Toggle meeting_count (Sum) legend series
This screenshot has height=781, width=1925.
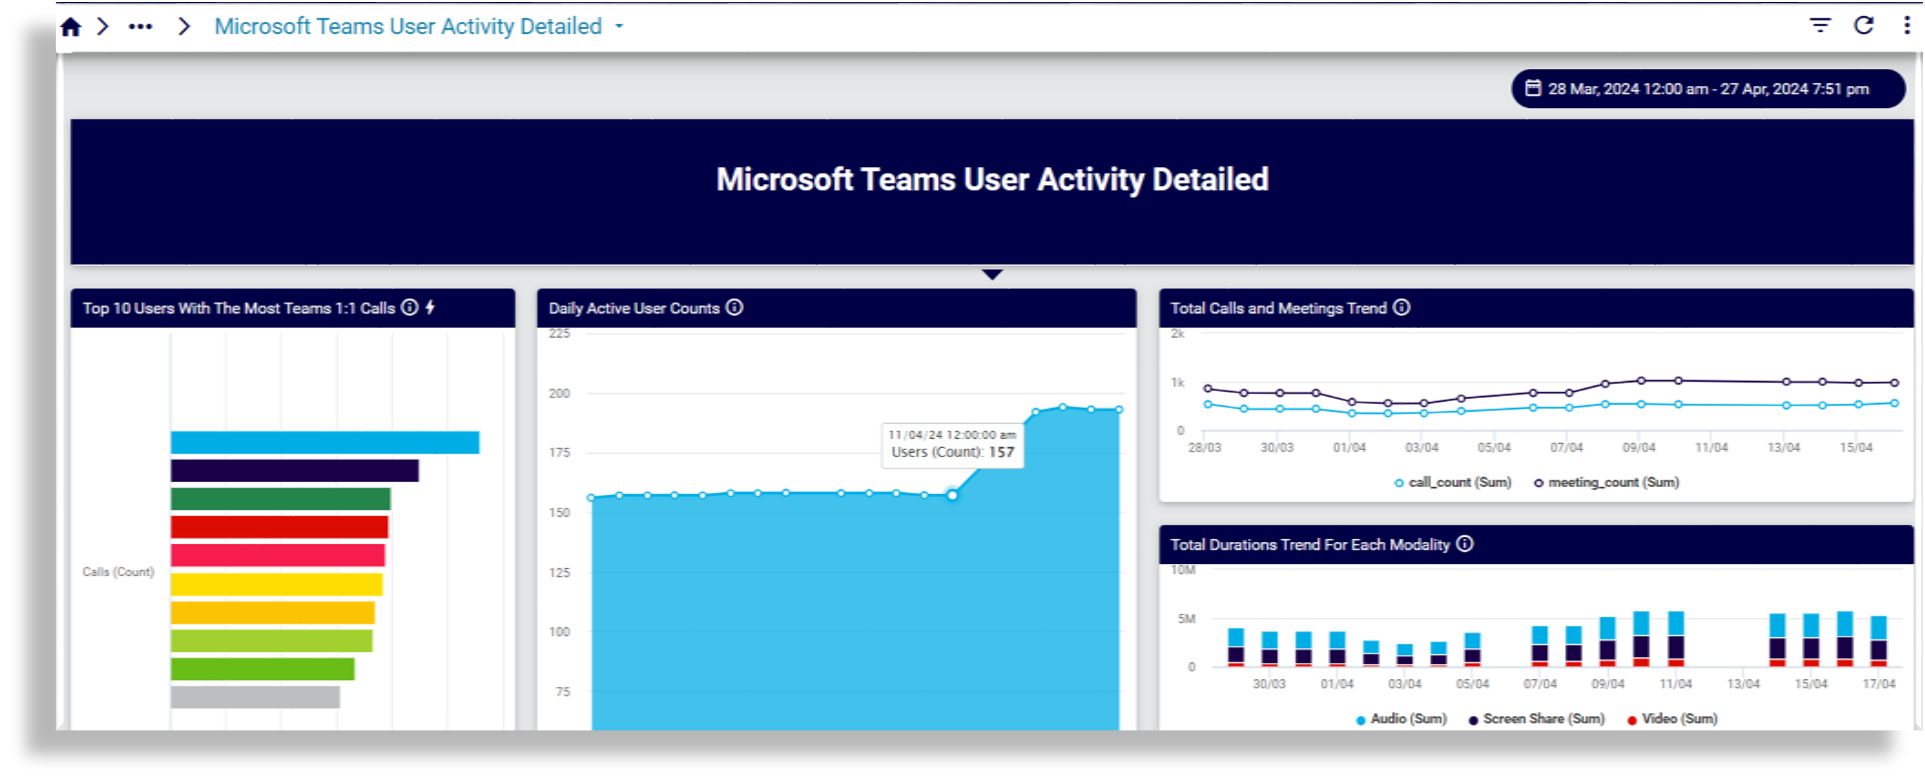coord(1606,483)
